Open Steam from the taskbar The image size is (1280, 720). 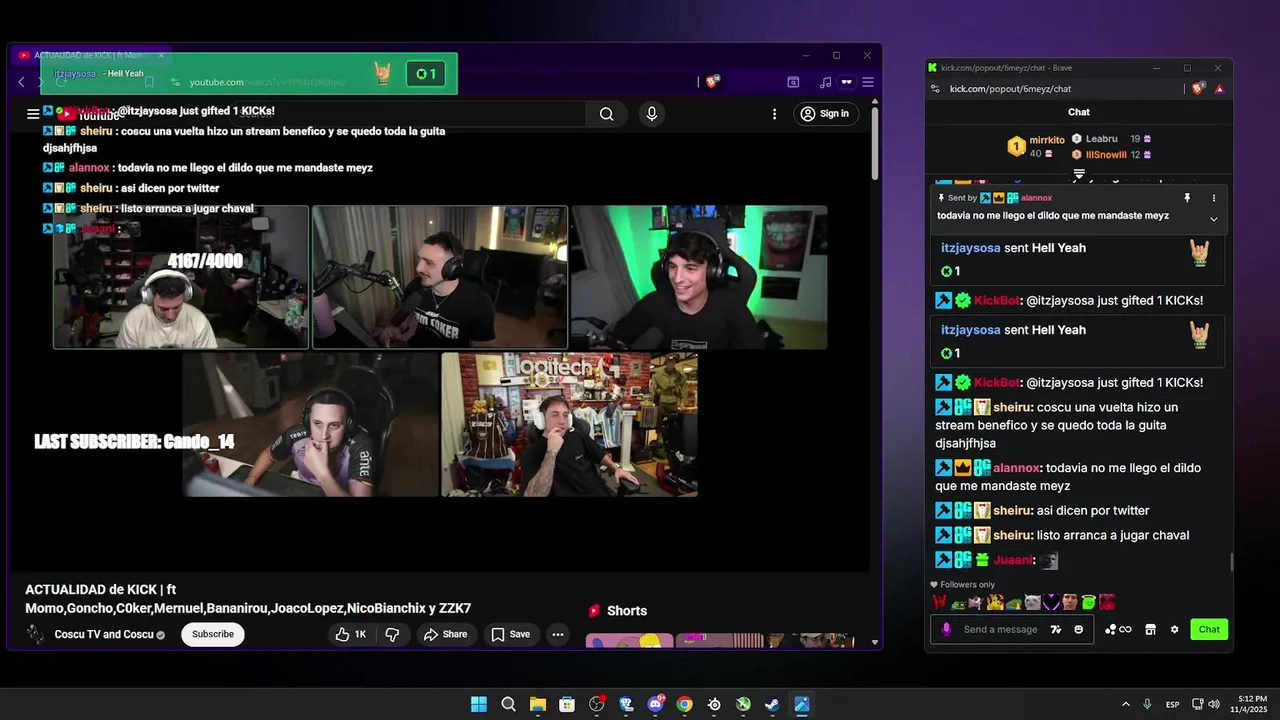point(772,704)
